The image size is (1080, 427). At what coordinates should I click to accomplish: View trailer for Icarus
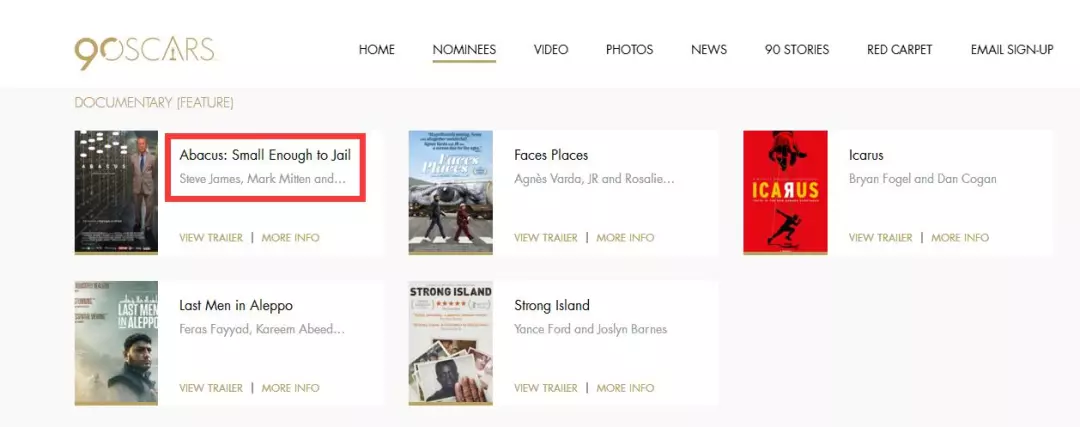(880, 238)
